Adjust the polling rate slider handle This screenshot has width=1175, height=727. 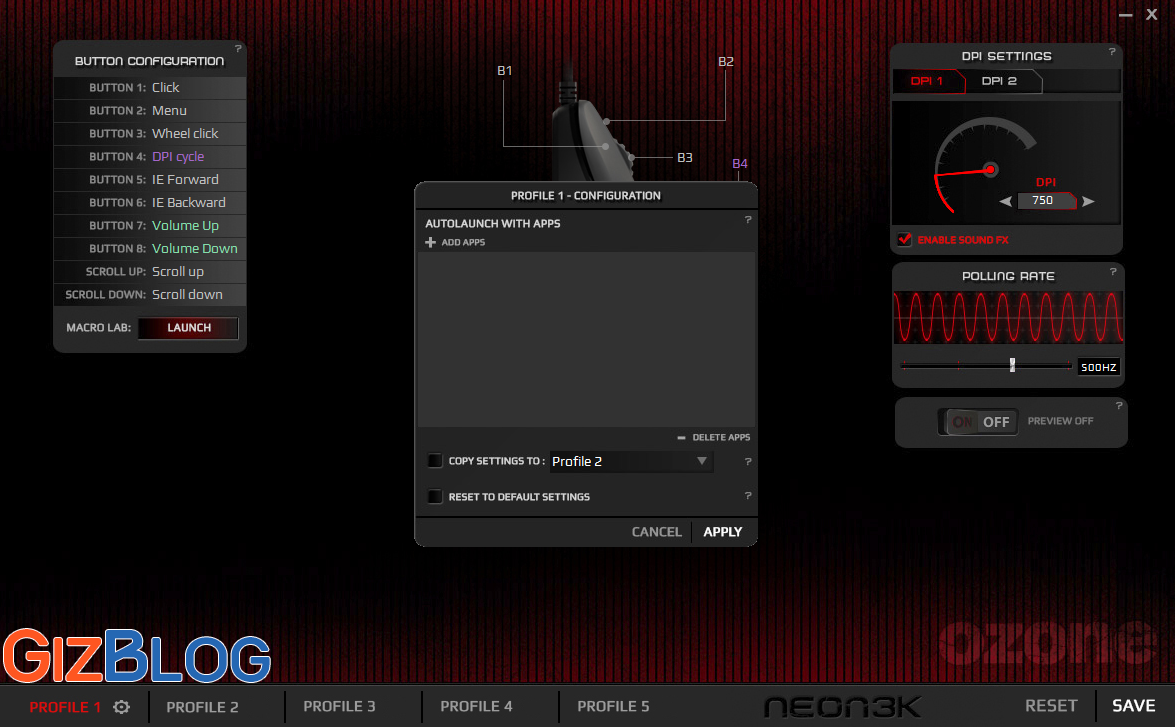1012,365
